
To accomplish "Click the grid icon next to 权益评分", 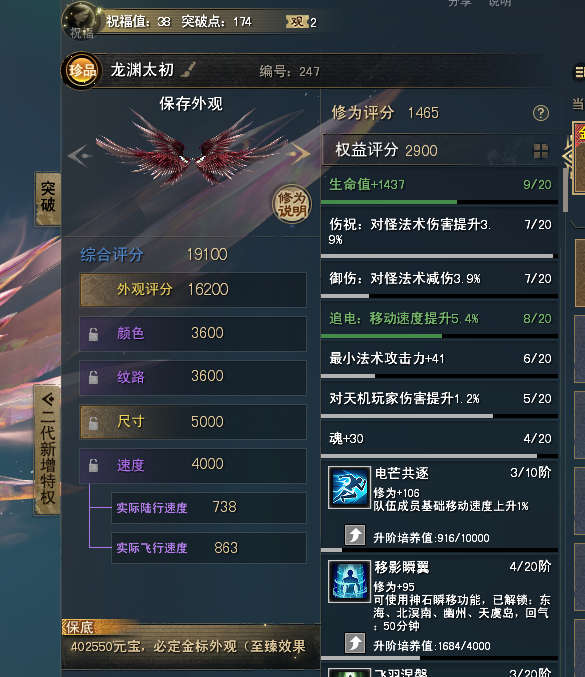I will (x=541, y=151).
